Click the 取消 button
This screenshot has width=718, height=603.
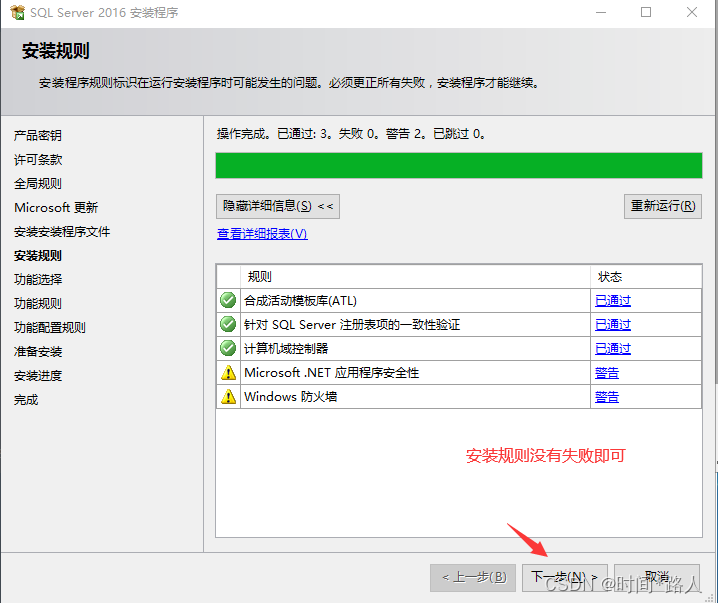tap(656, 577)
